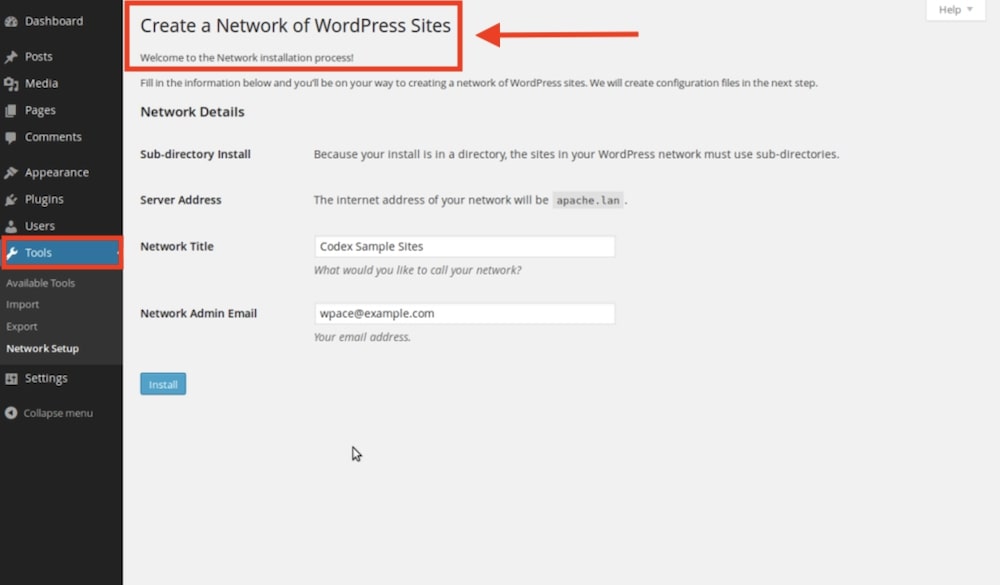1000x585 pixels.
Task: Click the Tools wrench icon
Action: pyautogui.click(x=11, y=253)
